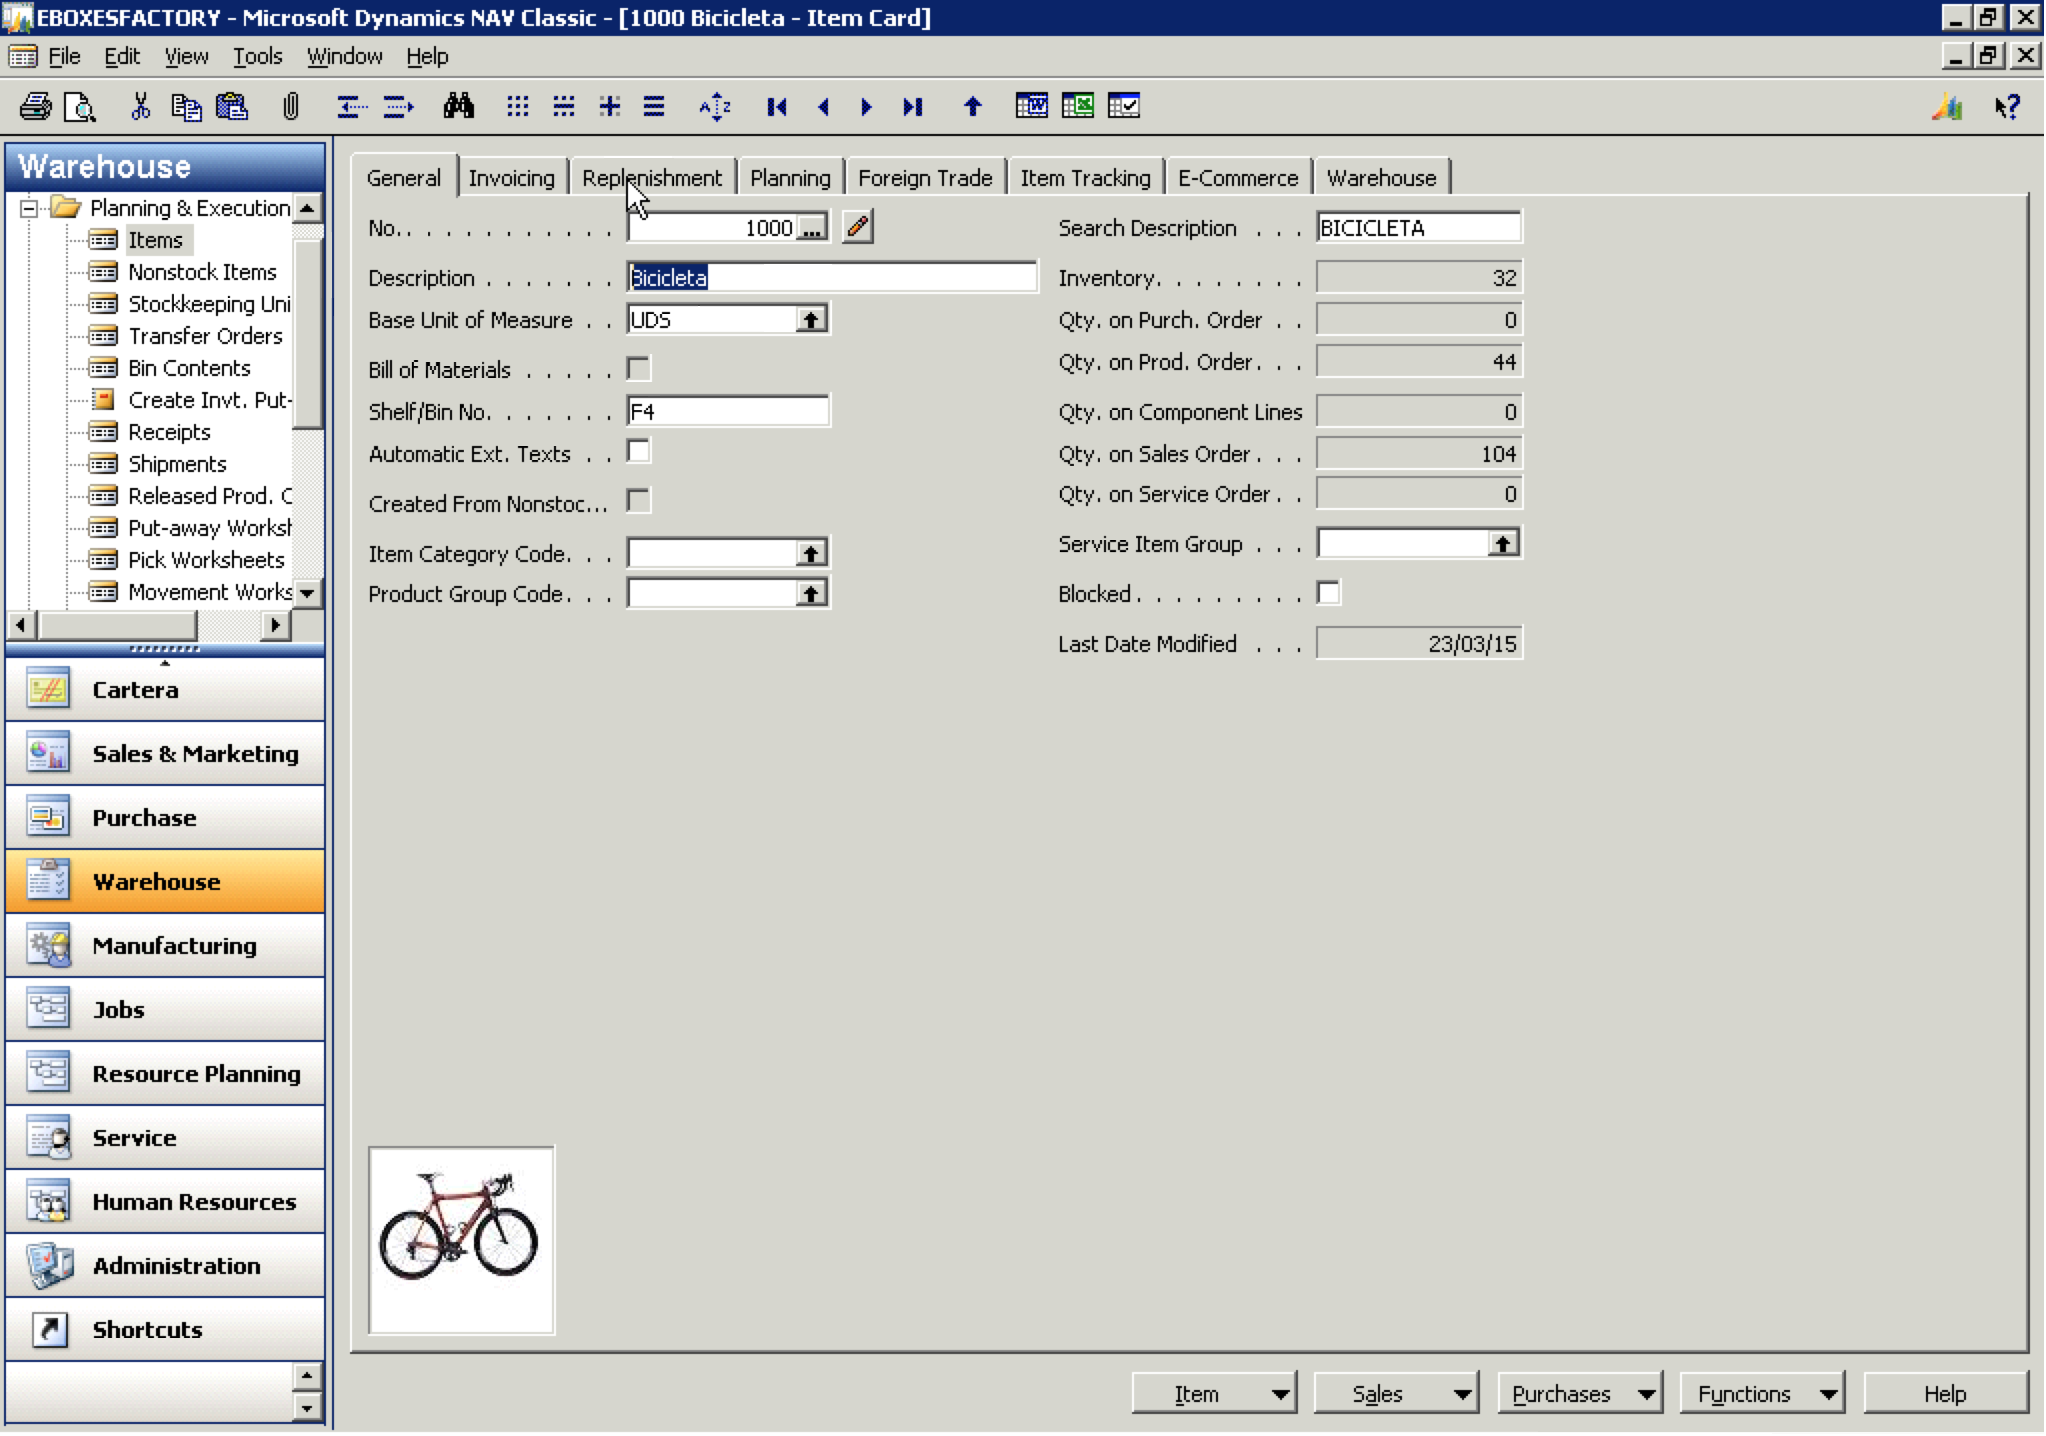Click the Shortcuts arrow icon
This screenshot has height=1436, width=2046.
pos(48,1329)
